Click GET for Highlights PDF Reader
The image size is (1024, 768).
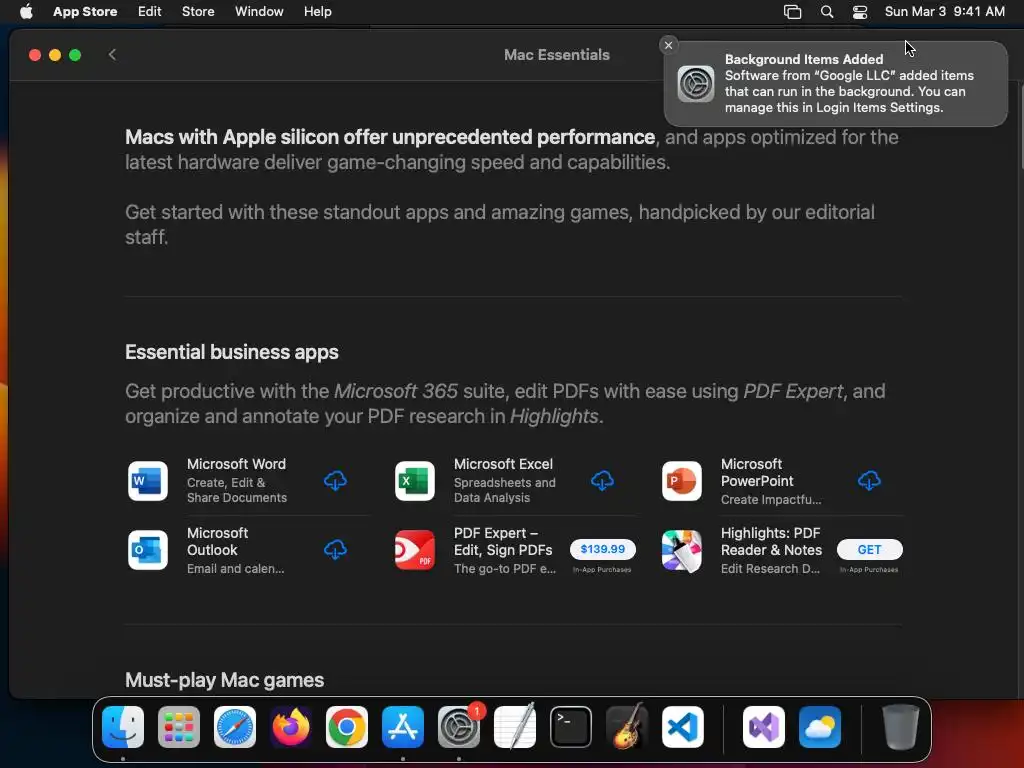[x=870, y=549]
